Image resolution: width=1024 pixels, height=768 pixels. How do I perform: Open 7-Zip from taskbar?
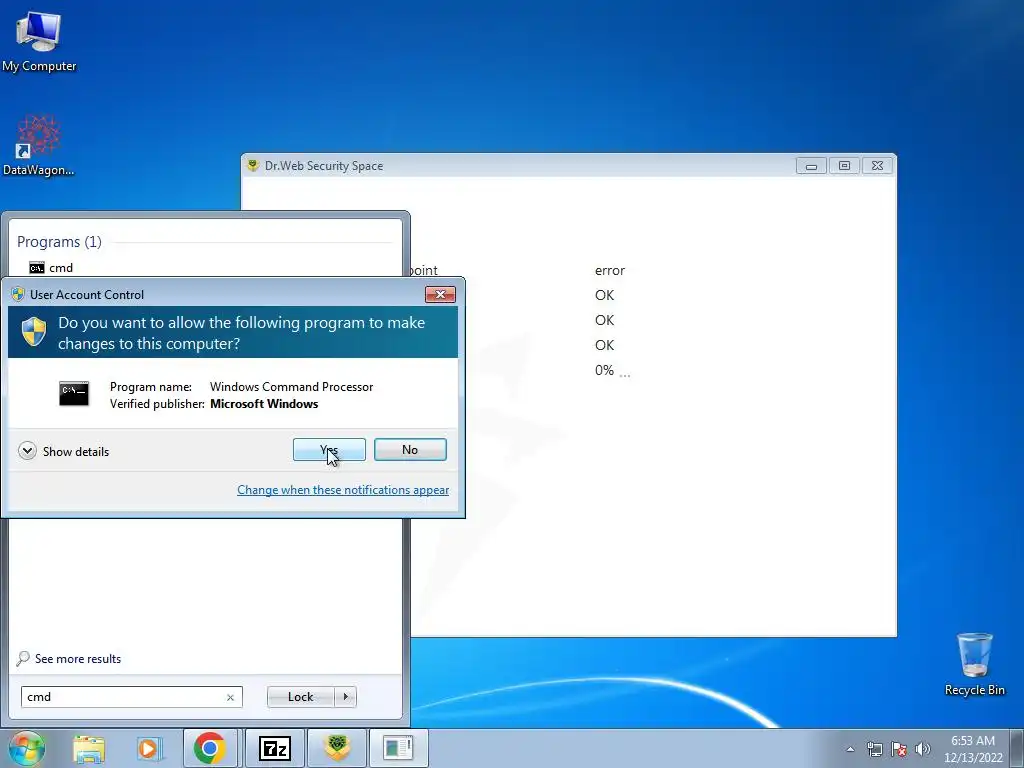point(275,748)
